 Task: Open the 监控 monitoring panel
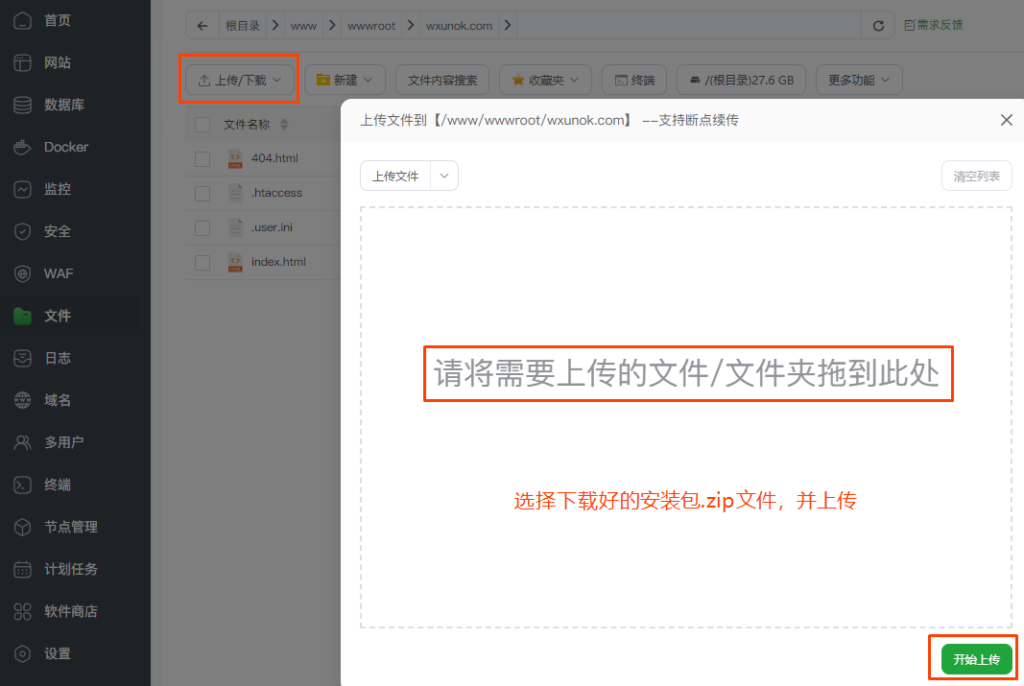coord(22,189)
